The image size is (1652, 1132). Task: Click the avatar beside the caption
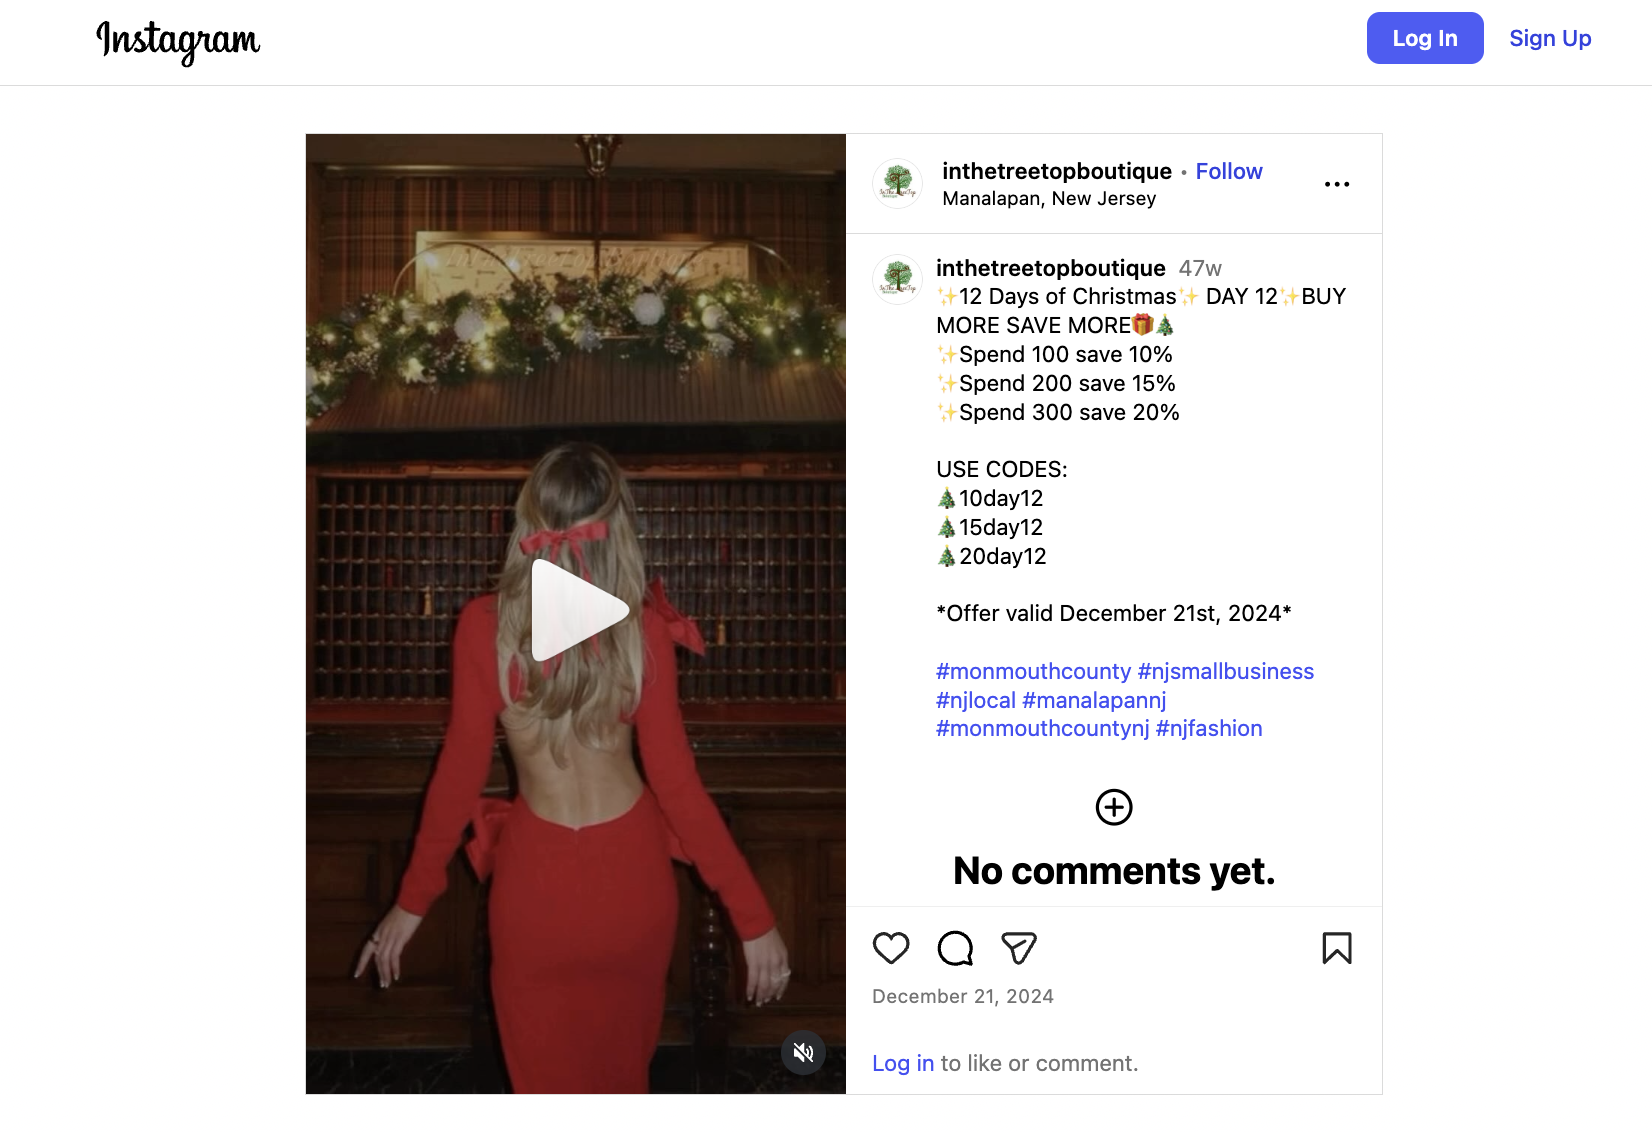coord(898,279)
